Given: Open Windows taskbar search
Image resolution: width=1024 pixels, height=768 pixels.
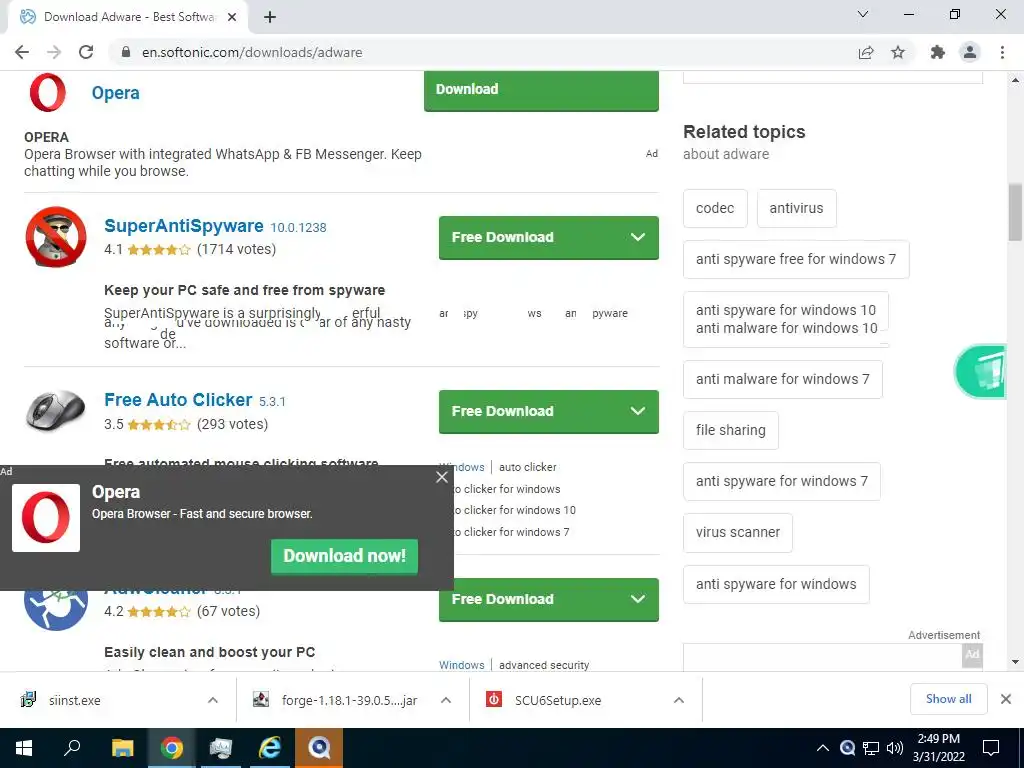Looking at the screenshot, I should [x=72, y=748].
